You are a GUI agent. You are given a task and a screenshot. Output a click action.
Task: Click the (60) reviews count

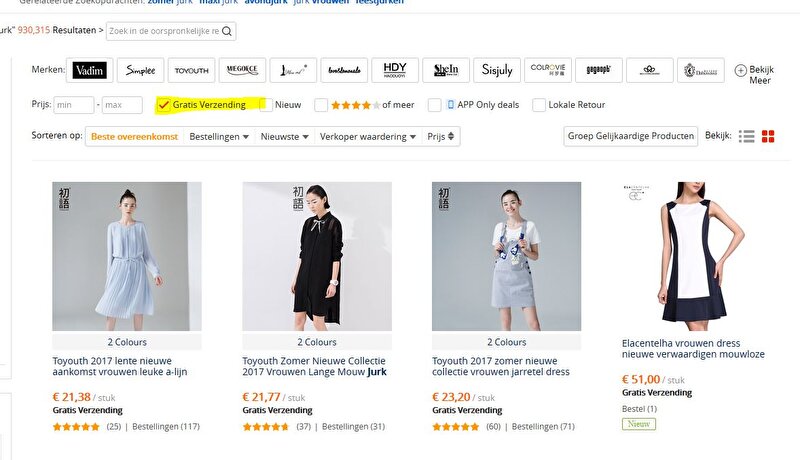click(x=493, y=427)
